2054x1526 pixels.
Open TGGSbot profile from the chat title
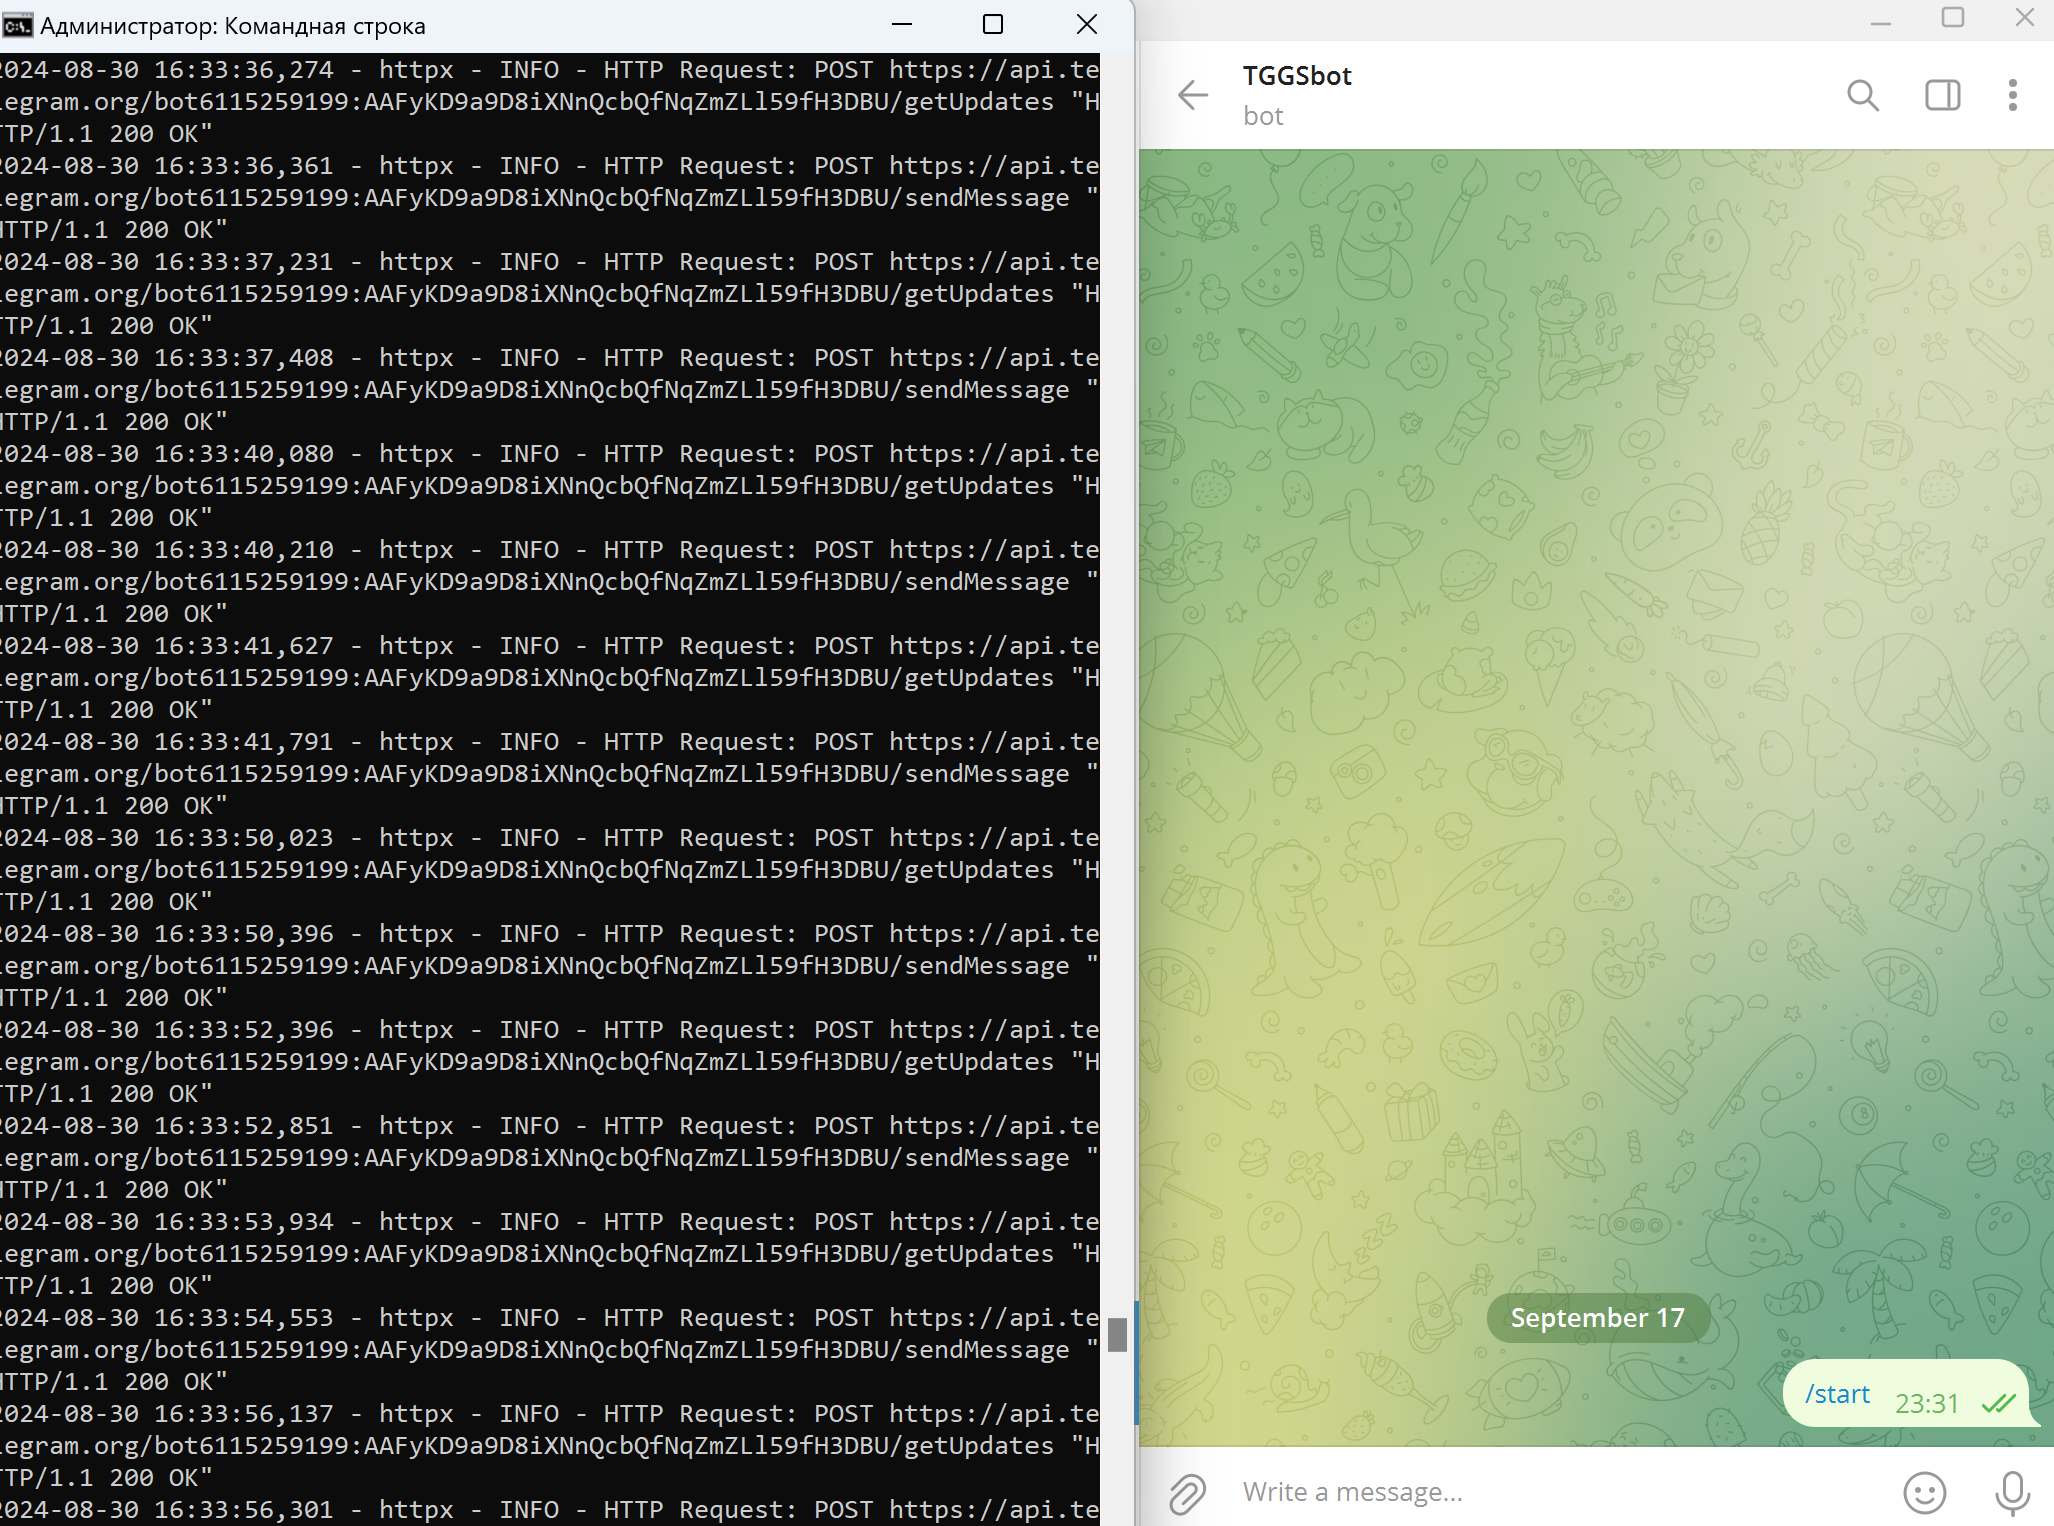1297,77
